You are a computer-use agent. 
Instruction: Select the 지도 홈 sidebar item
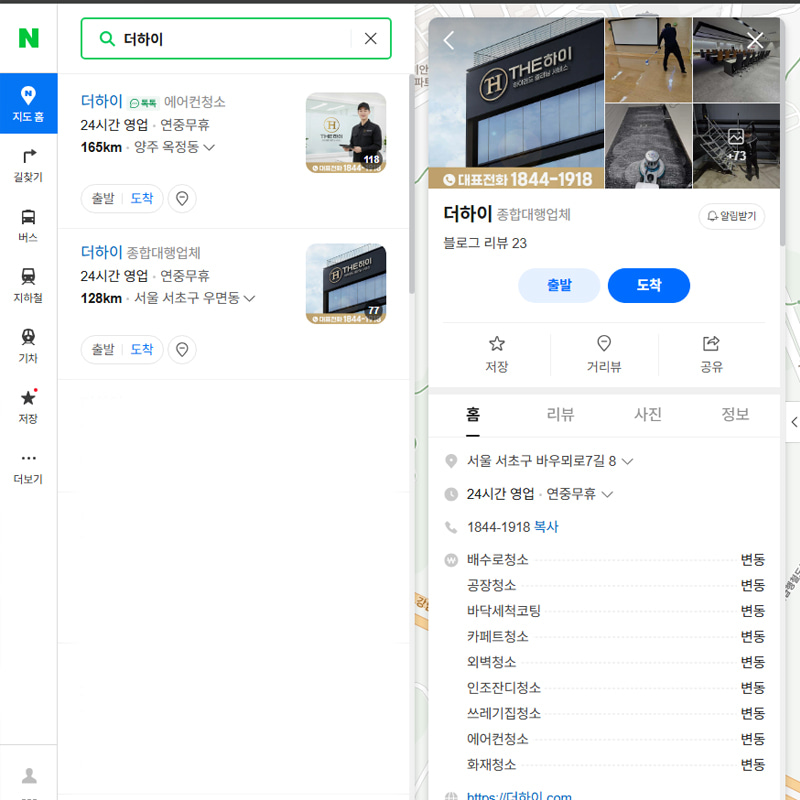click(x=29, y=104)
